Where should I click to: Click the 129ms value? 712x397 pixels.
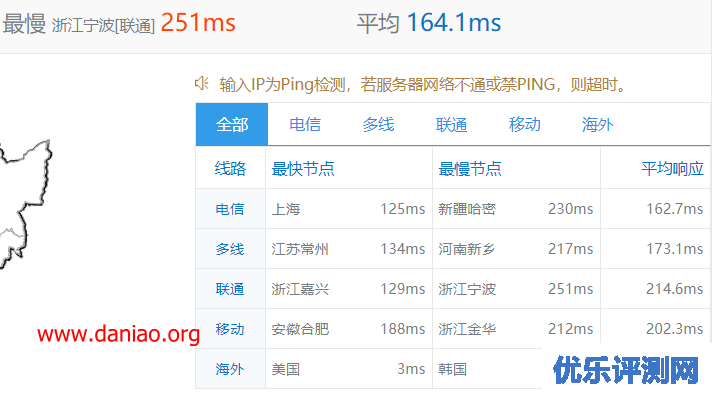click(x=403, y=289)
